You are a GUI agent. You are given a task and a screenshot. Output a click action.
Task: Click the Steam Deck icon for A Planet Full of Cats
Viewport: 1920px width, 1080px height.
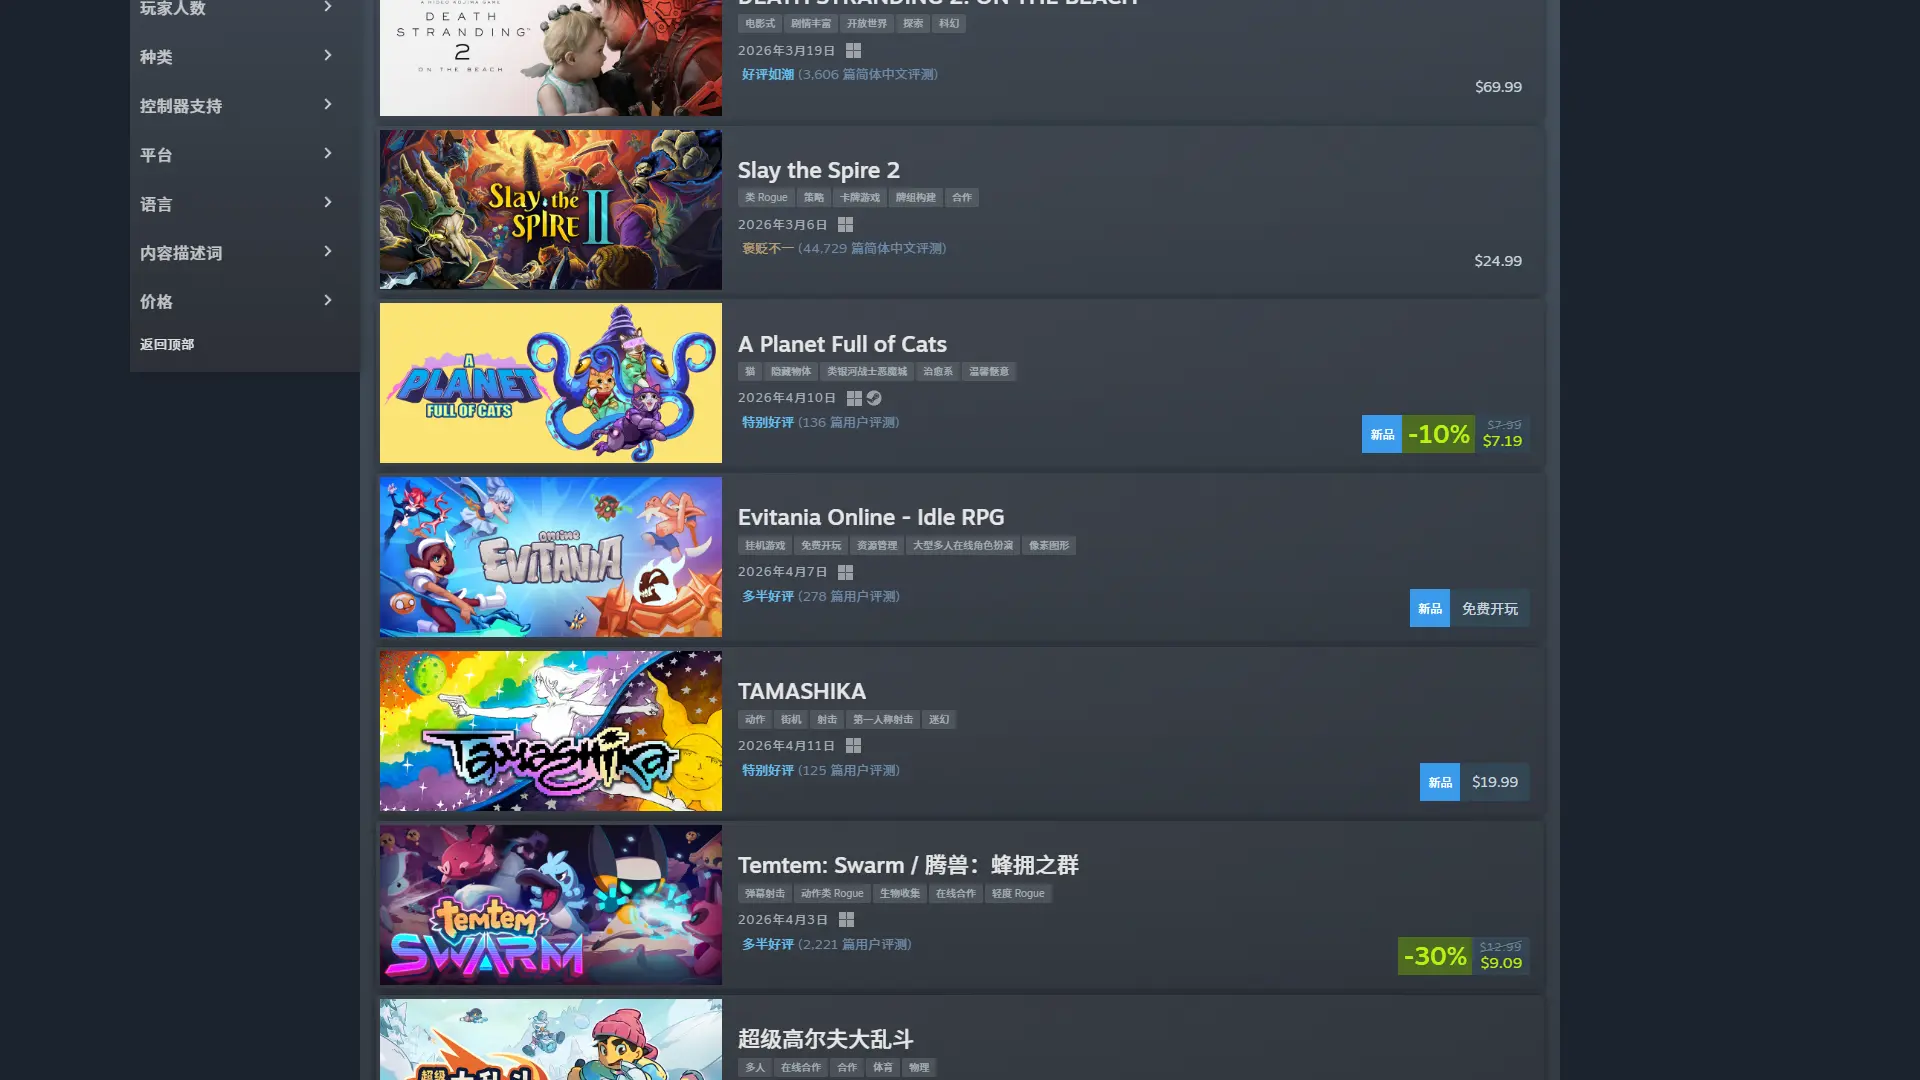coord(874,398)
